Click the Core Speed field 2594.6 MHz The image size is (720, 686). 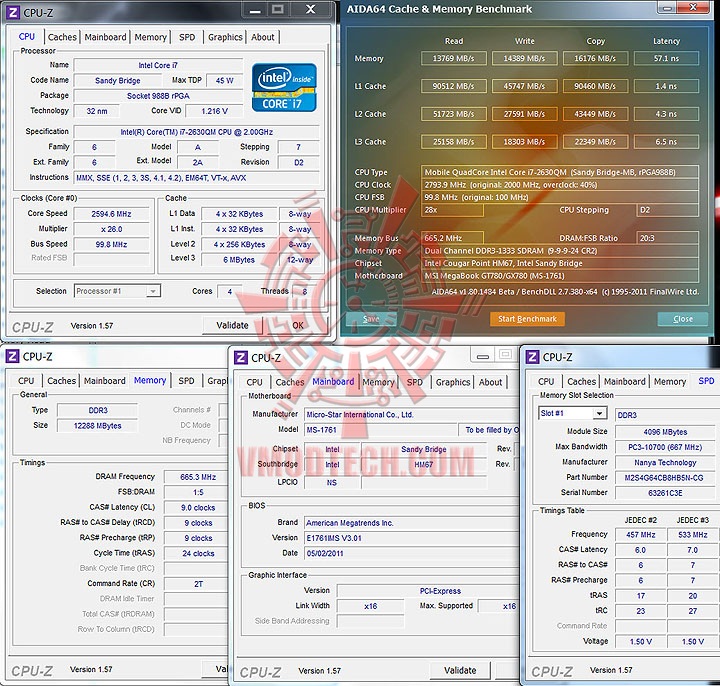[112, 214]
